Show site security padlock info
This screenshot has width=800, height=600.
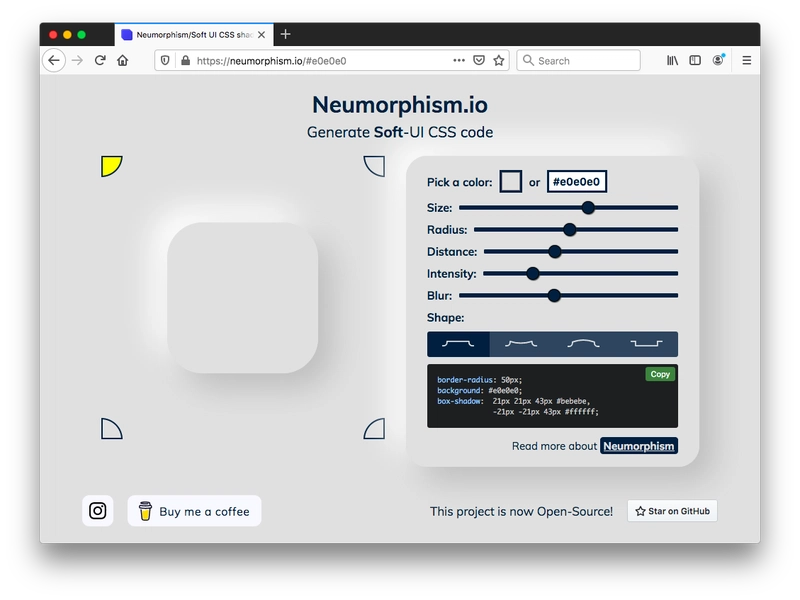point(186,61)
